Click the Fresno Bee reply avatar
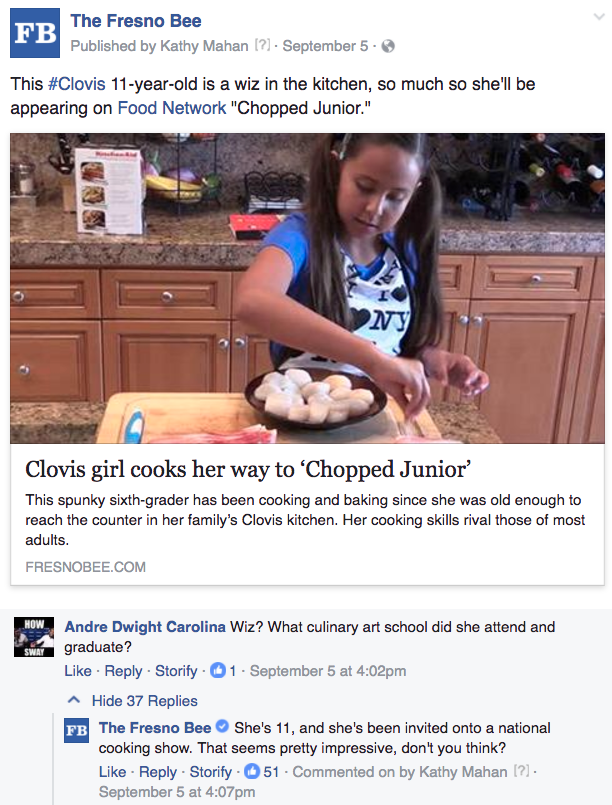The height and width of the screenshot is (805, 612). [76, 730]
